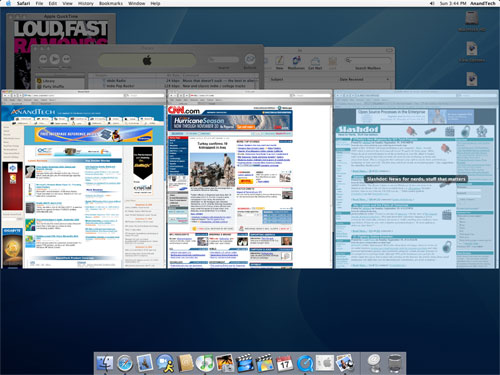500x375 pixels.
Task: Click next track in iTunes window
Action: [66, 59]
